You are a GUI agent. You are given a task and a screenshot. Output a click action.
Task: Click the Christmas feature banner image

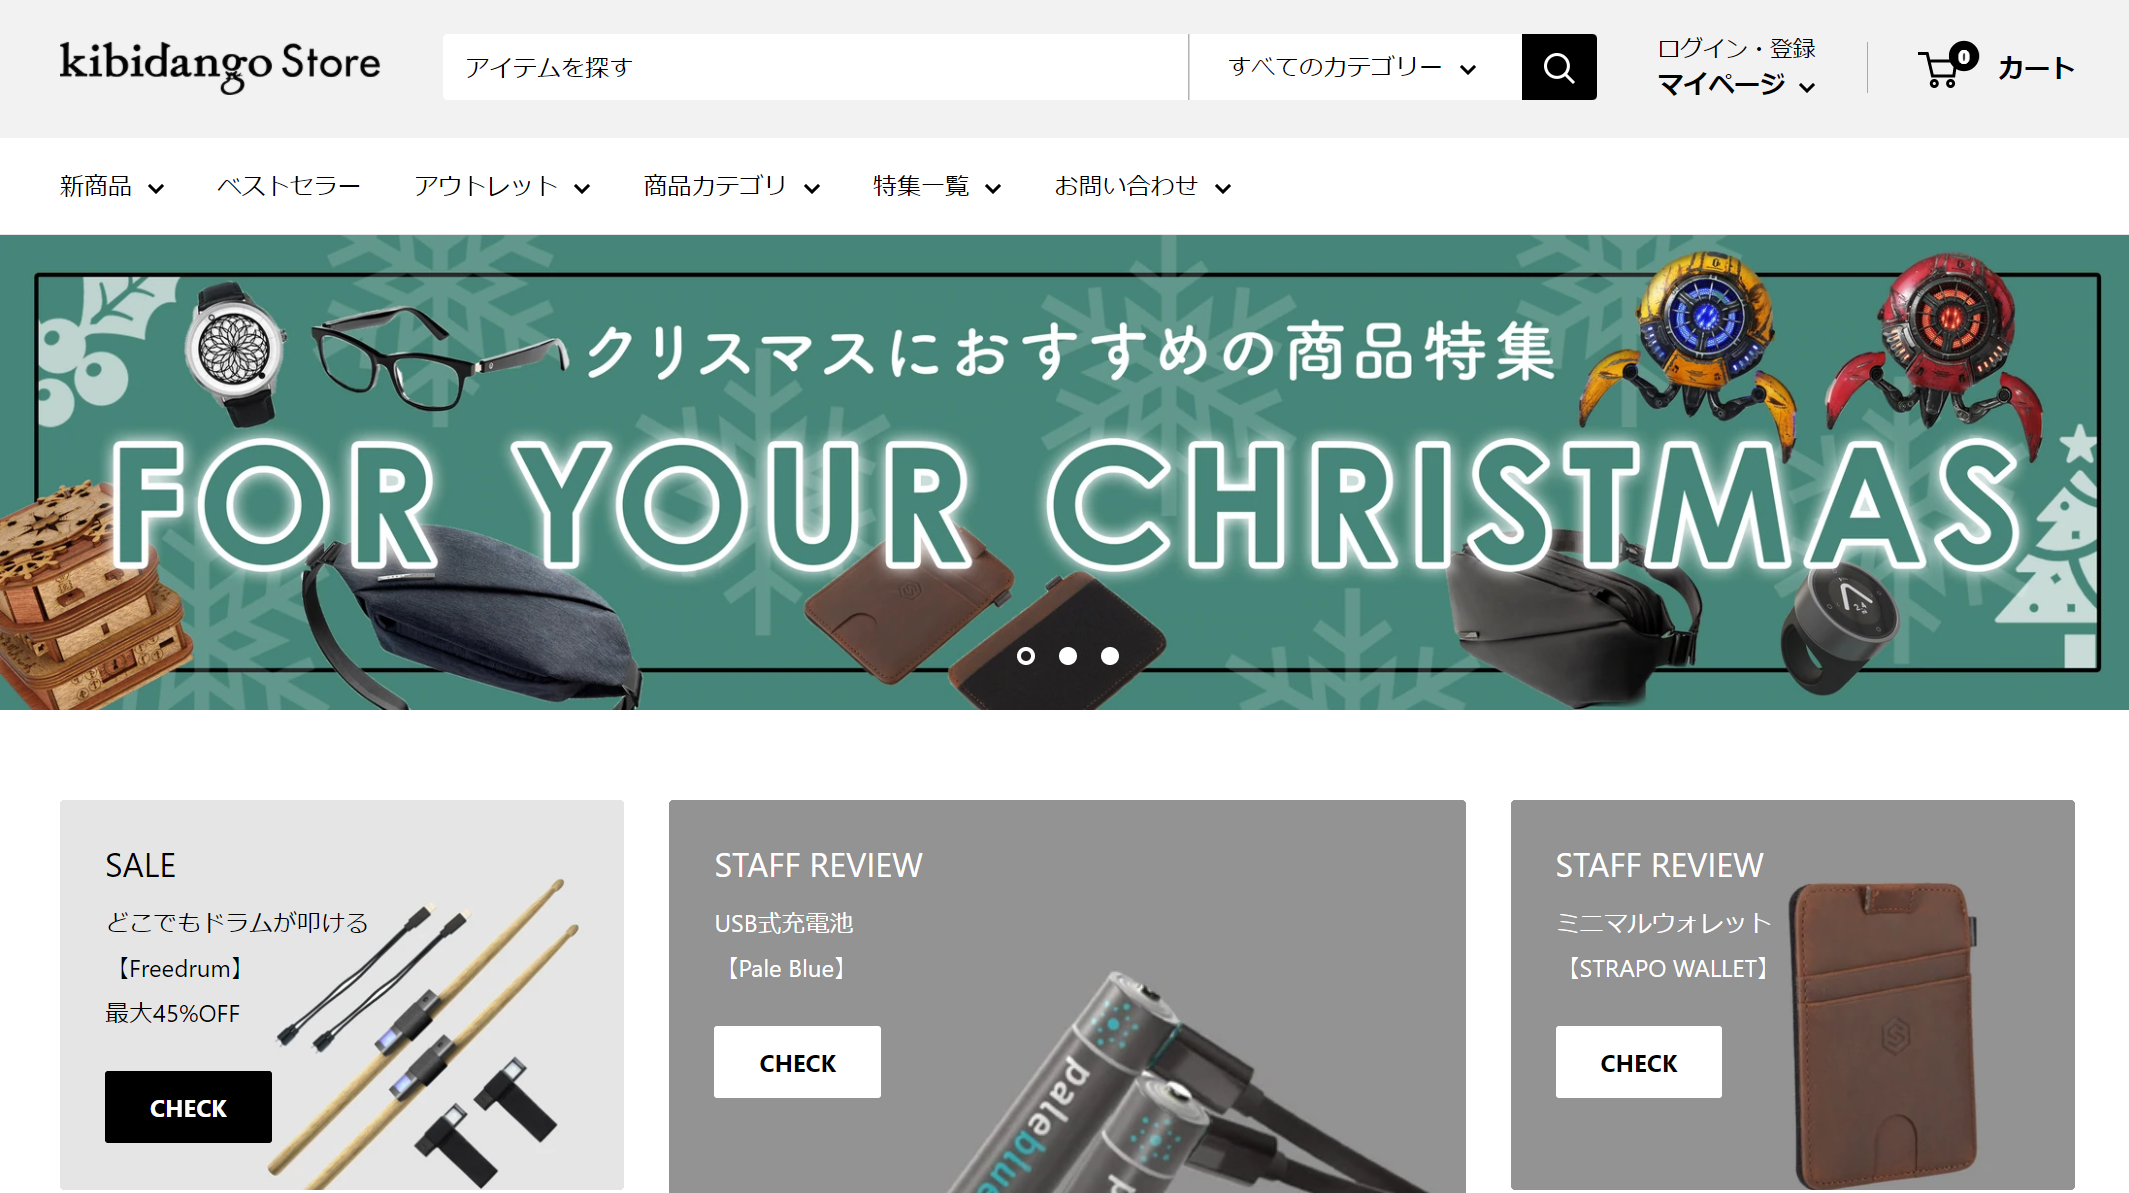point(1064,472)
